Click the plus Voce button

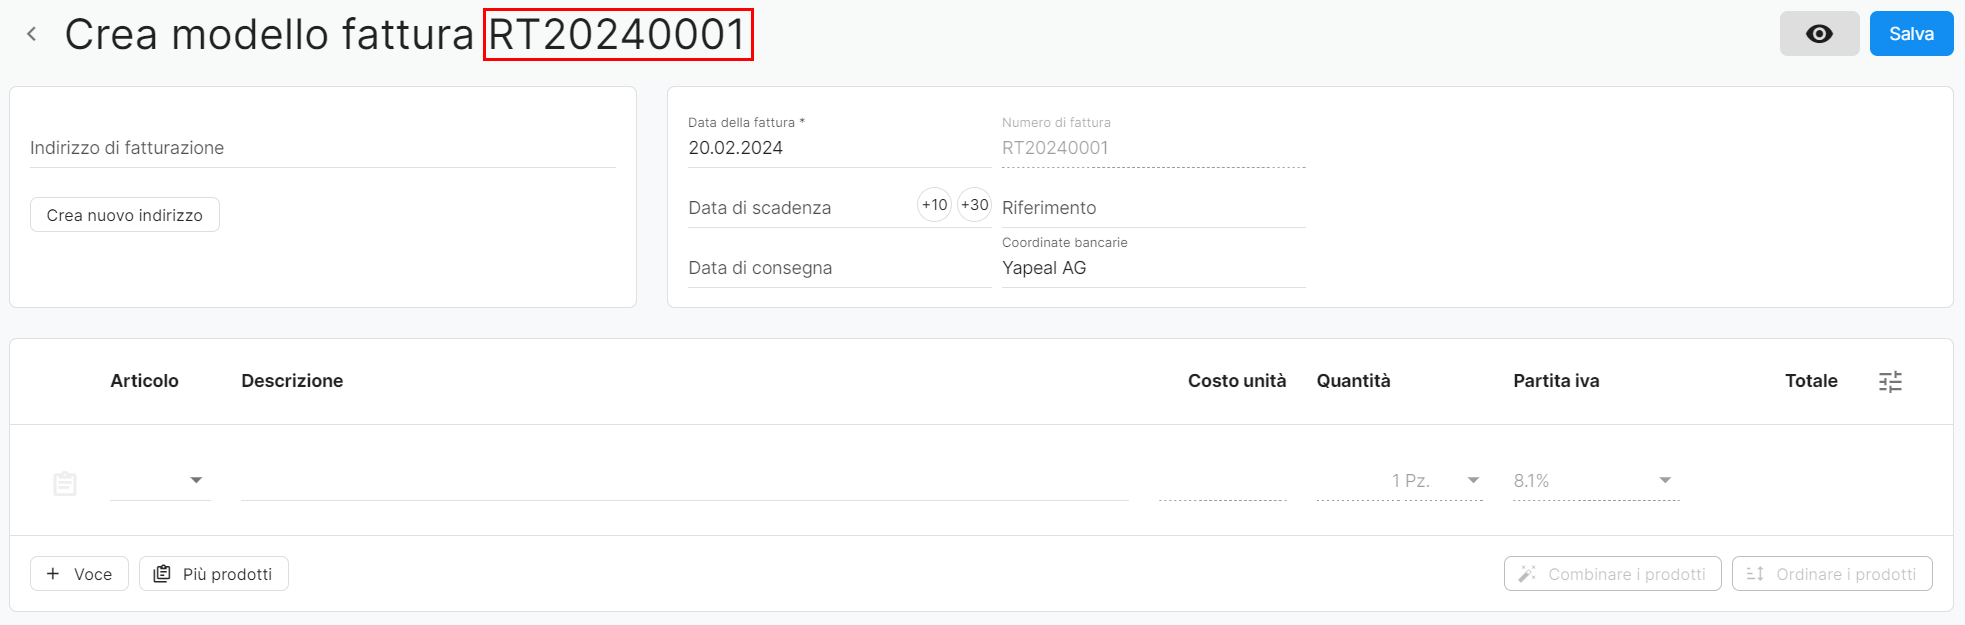point(79,574)
